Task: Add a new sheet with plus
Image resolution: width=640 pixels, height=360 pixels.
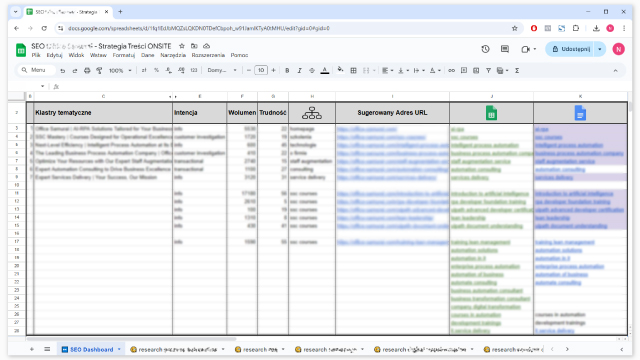Action: (32, 349)
